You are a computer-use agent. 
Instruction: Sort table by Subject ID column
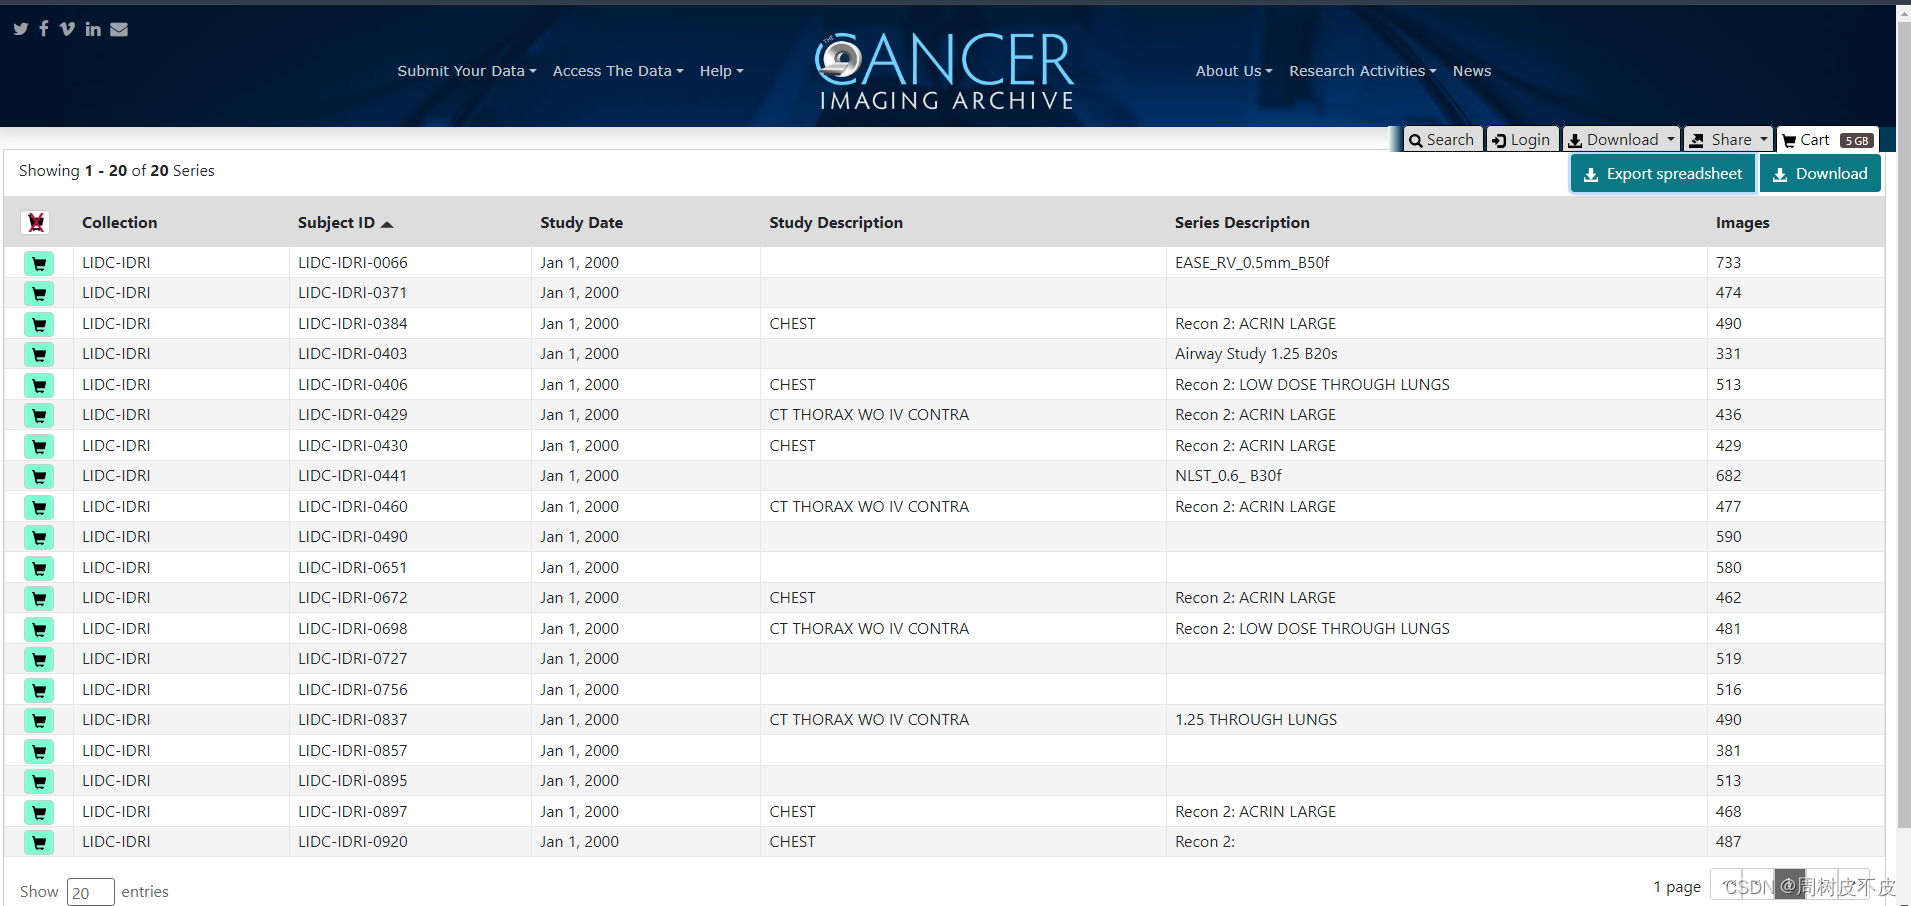tap(345, 222)
